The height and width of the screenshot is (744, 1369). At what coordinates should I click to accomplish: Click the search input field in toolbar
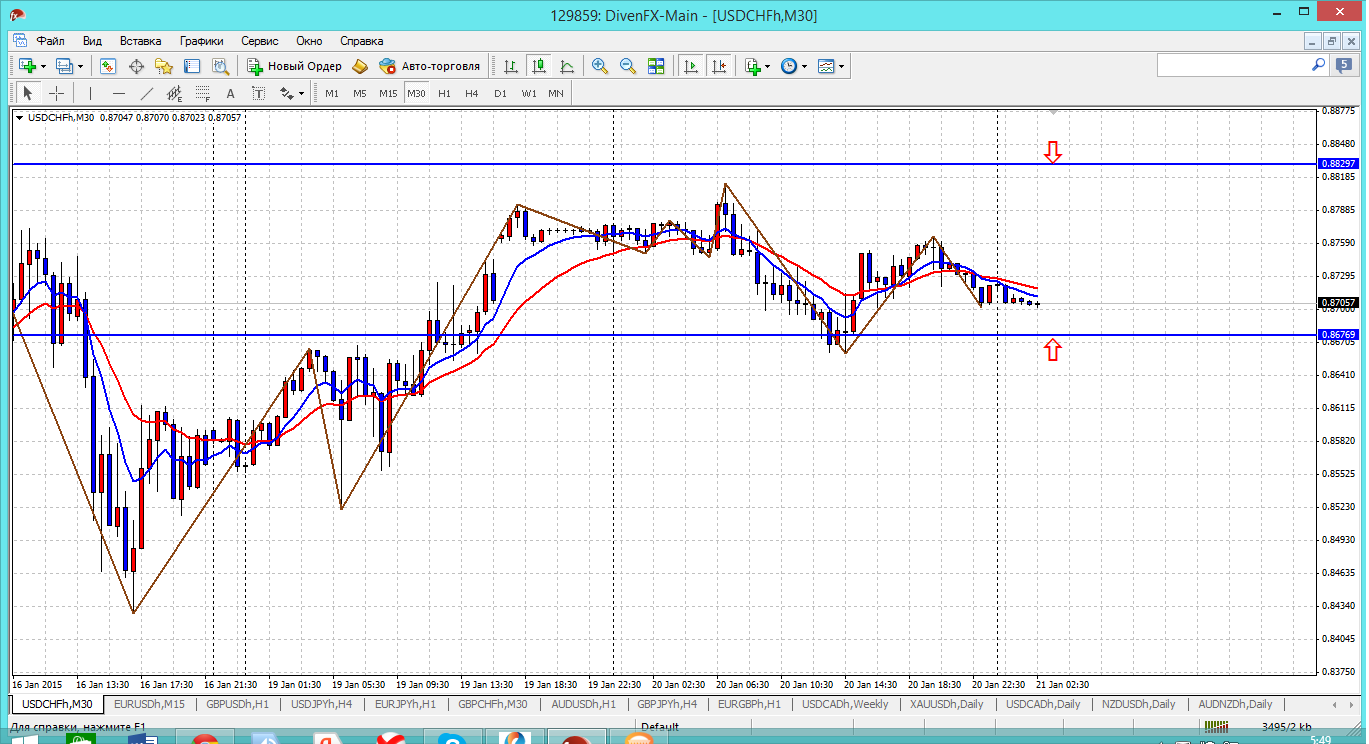(1233, 65)
